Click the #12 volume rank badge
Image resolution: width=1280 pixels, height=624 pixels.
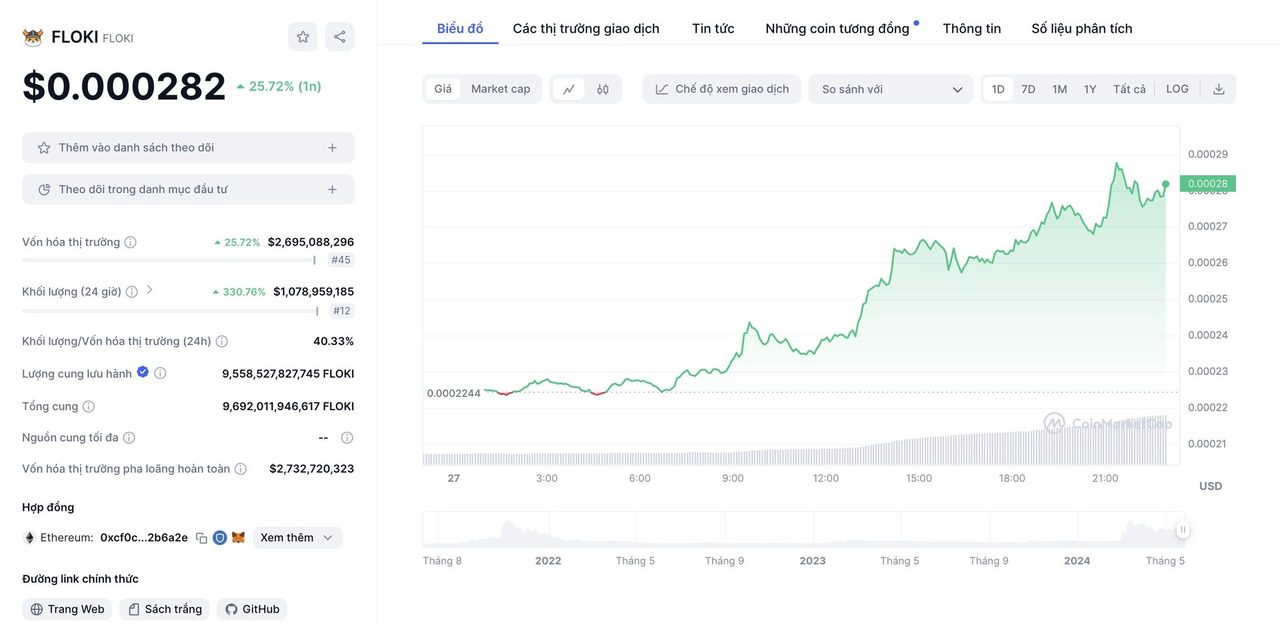tap(342, 311)
